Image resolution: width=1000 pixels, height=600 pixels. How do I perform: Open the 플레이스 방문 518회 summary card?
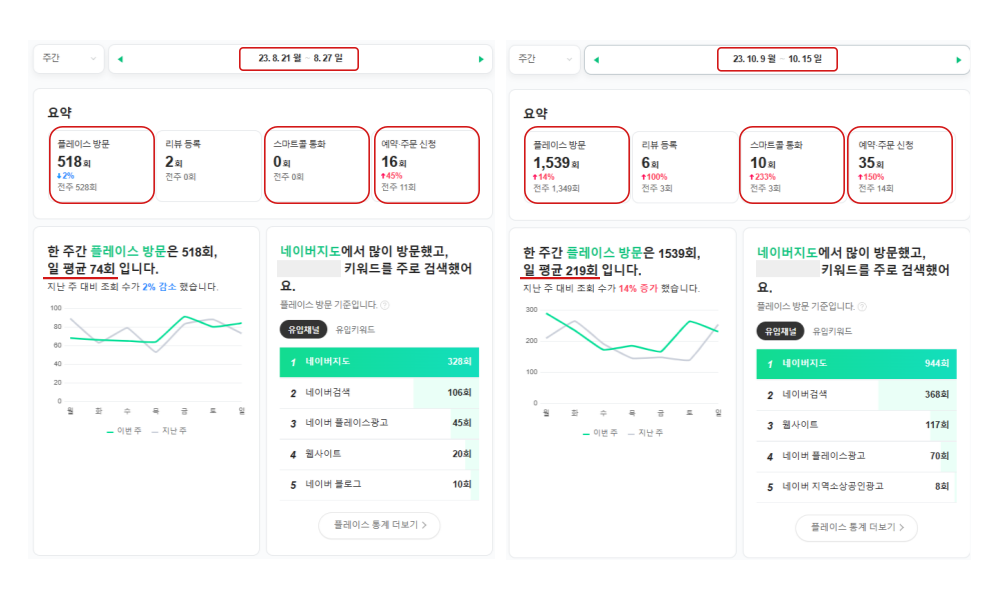pos(100,164)
